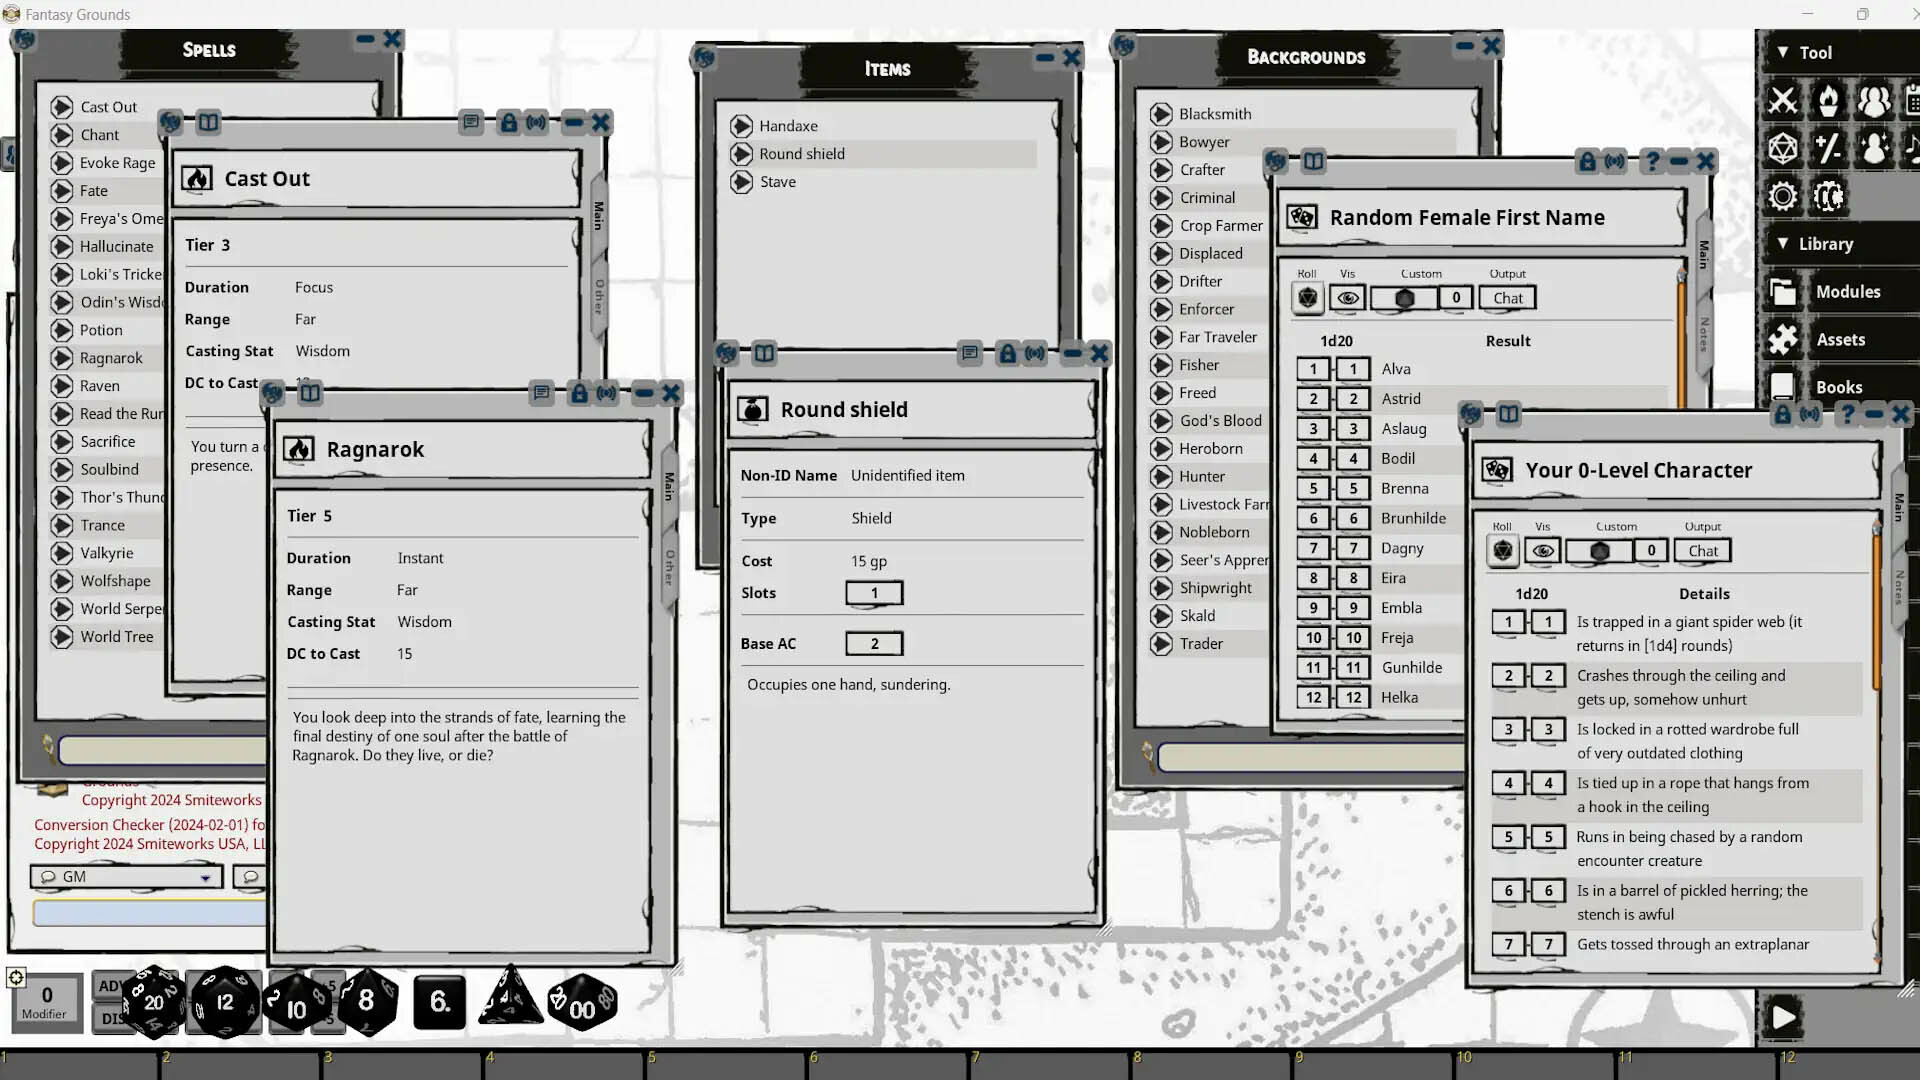Toggle the Vis eye on Random Female First Name
This screenshot has width=1920, height=1080.
pos(1347,297)
